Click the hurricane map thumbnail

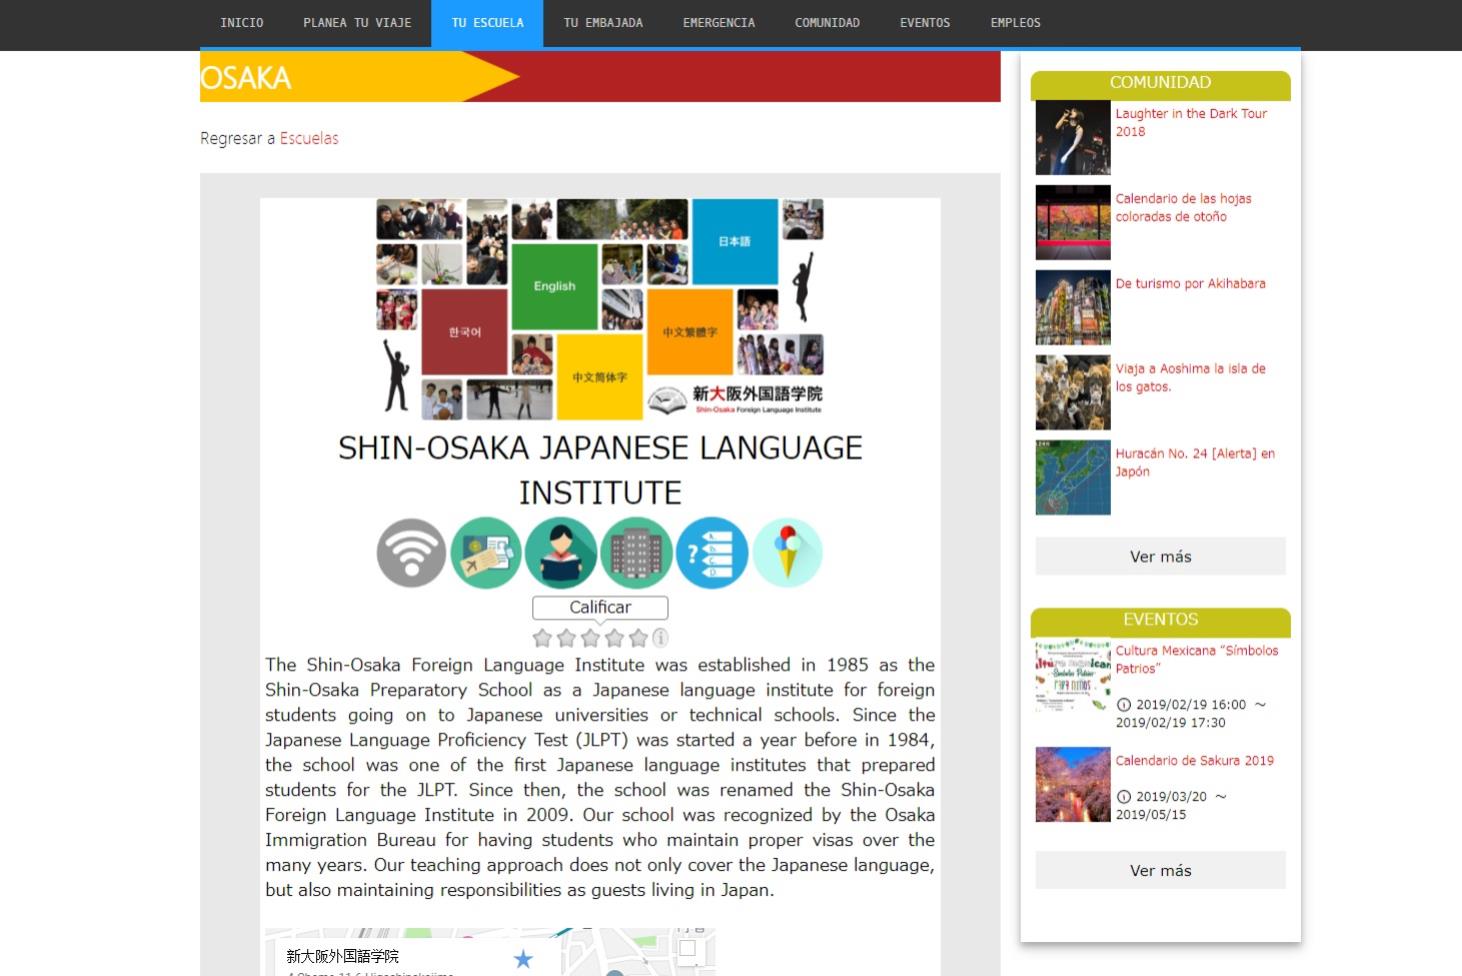click(1073, 478)
